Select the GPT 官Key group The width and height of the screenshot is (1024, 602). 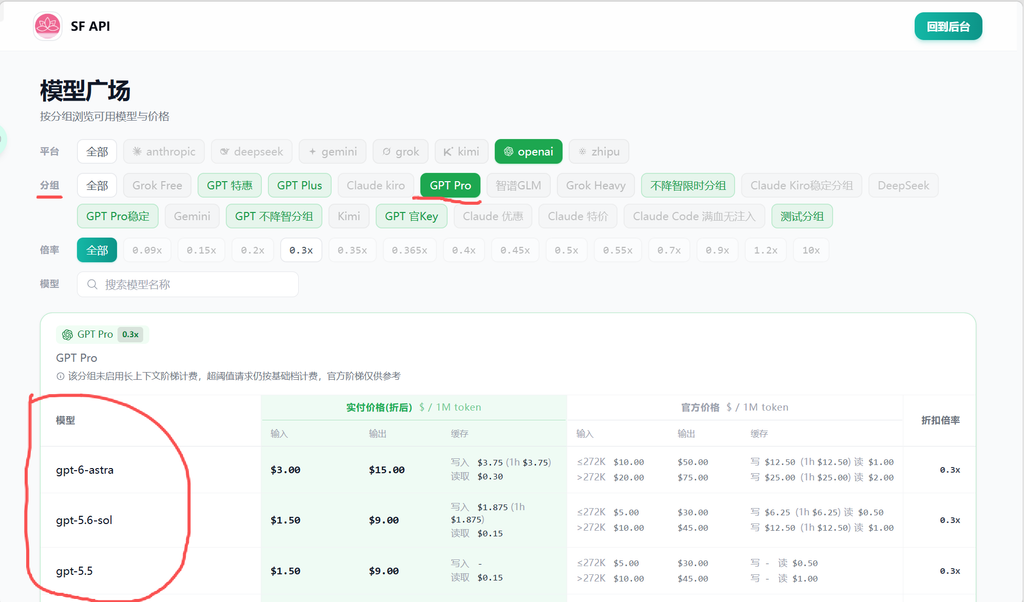[411, 216]
